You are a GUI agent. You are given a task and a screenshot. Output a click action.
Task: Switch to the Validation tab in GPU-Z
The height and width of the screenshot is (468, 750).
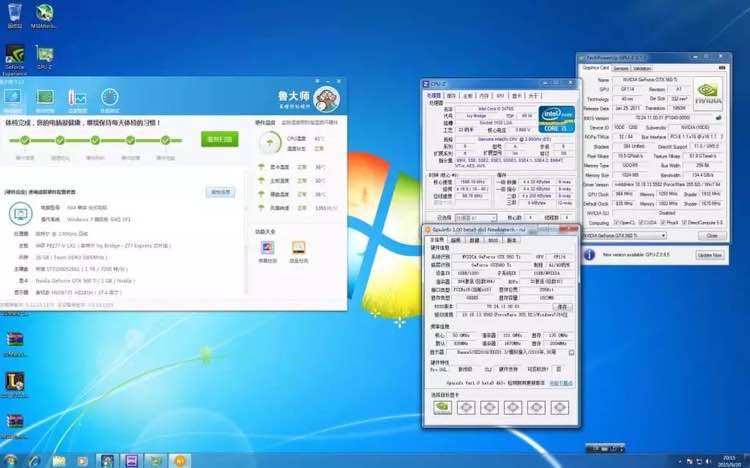point(642,68)
